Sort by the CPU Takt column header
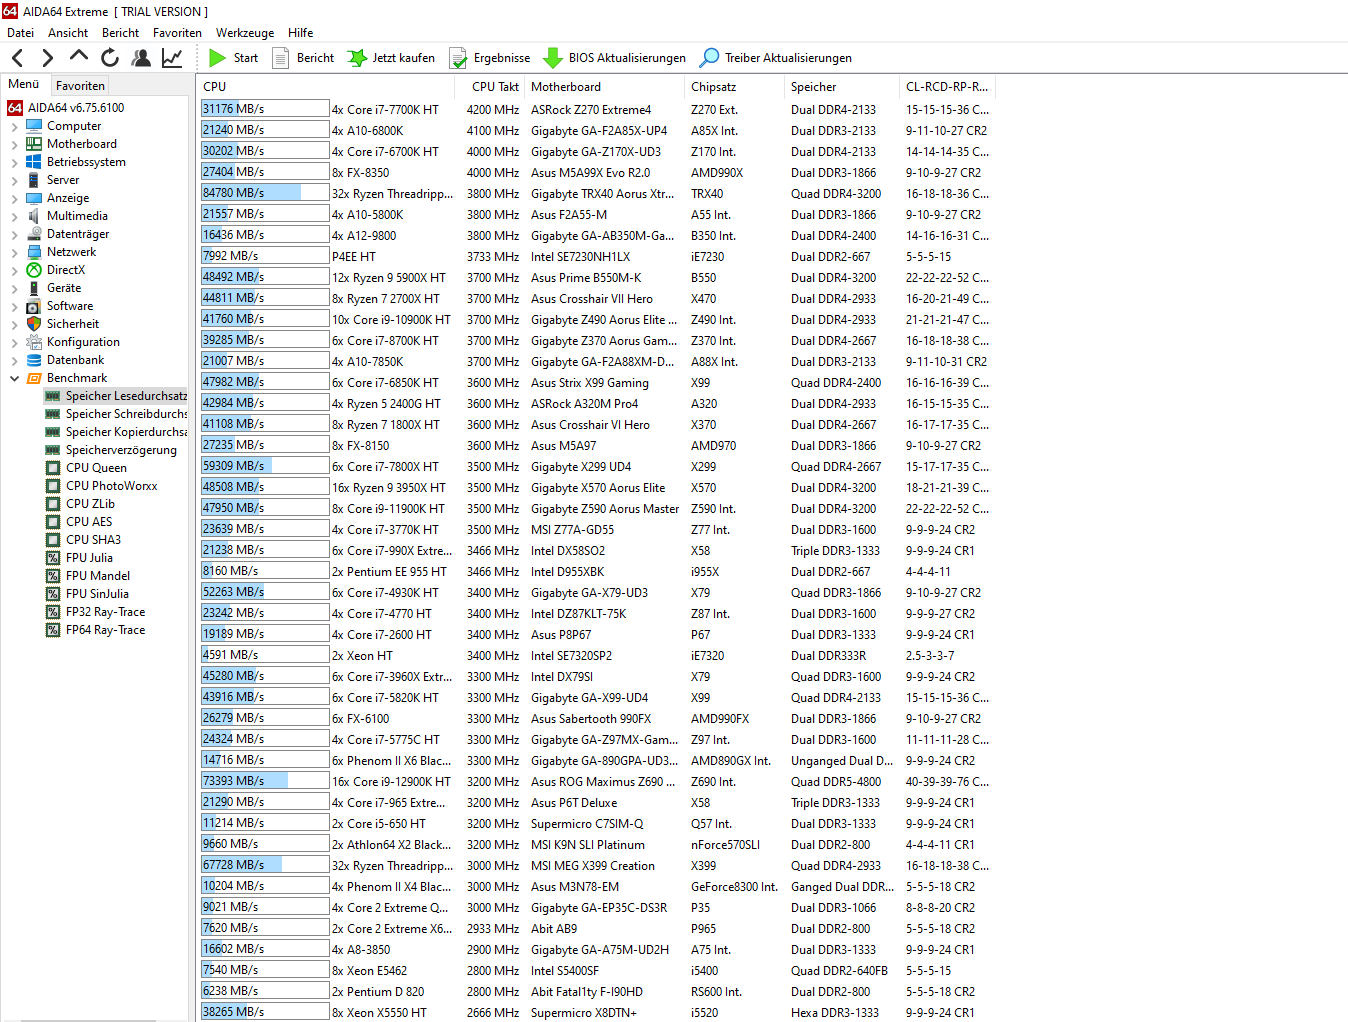Viewport: 1348px width, 1022px height. [490, 87]
